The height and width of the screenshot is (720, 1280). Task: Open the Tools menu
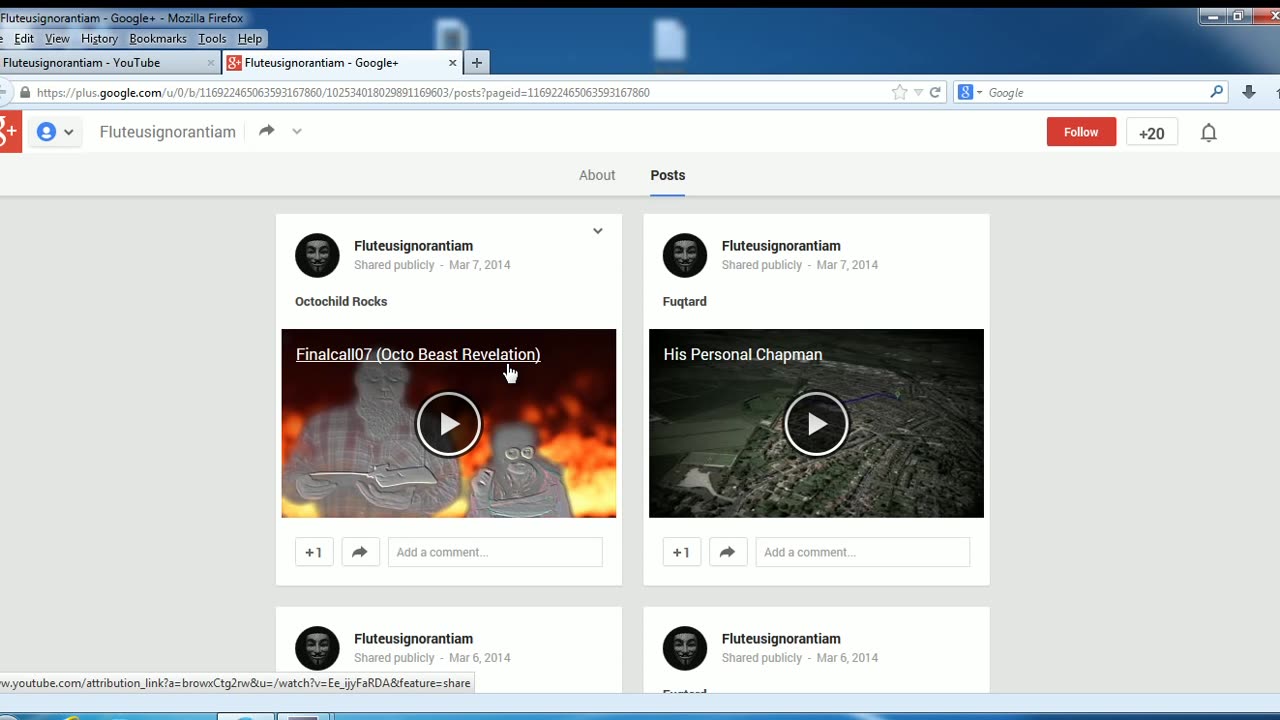(212, 39)
